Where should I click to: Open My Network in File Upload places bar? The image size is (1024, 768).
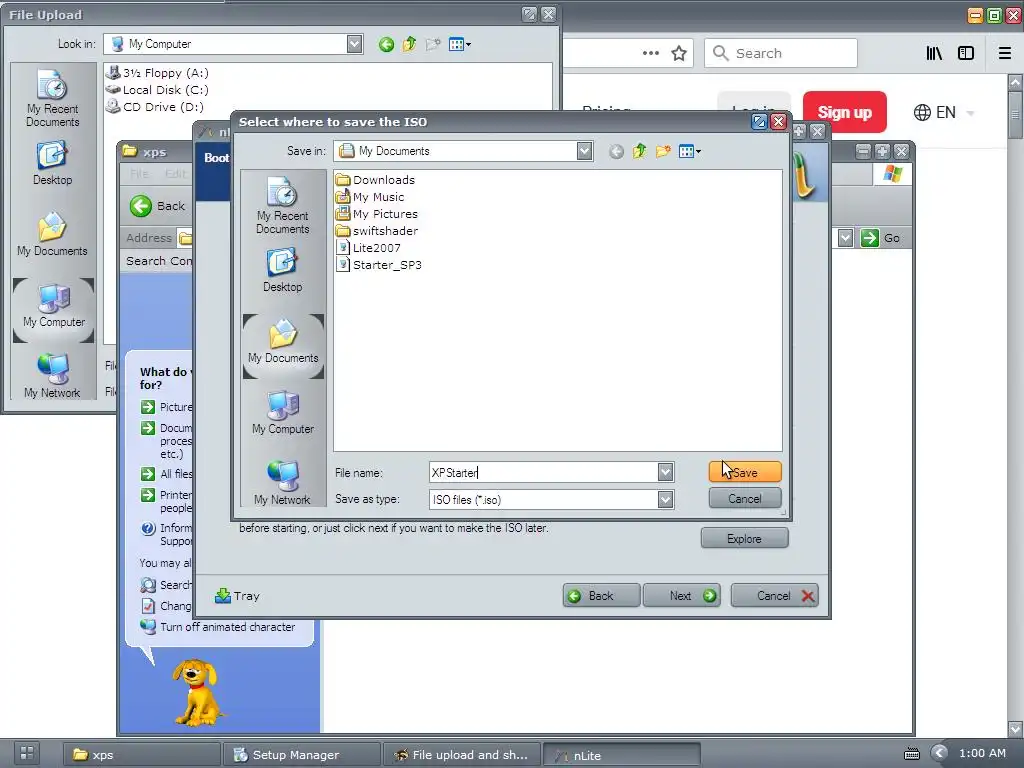[x=53, y=376]
